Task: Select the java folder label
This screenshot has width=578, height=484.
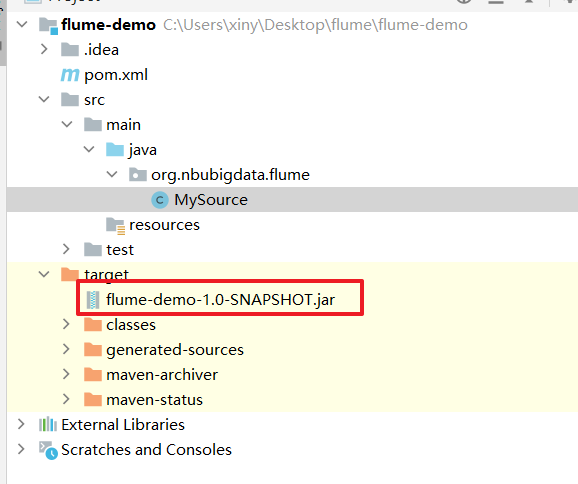Action: pyautogui.click(x=143, y=150)
